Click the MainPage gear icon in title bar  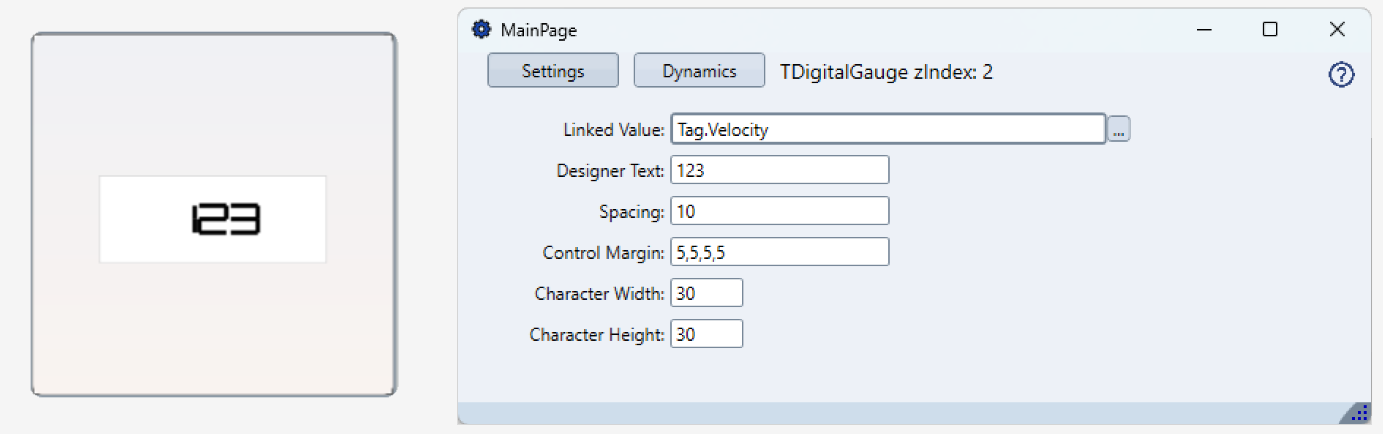point(481,30)
